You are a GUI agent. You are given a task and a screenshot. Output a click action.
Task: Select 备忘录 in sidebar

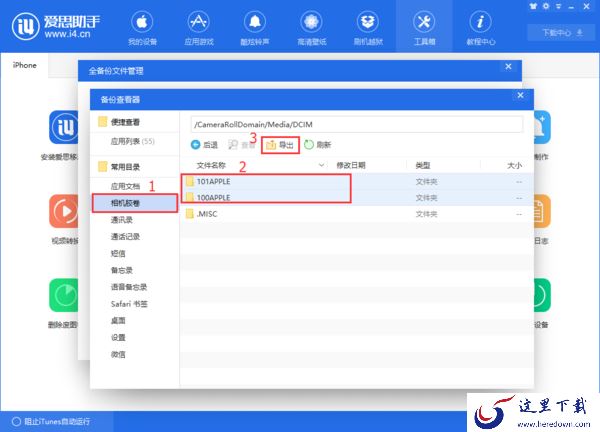click(121, 271)
